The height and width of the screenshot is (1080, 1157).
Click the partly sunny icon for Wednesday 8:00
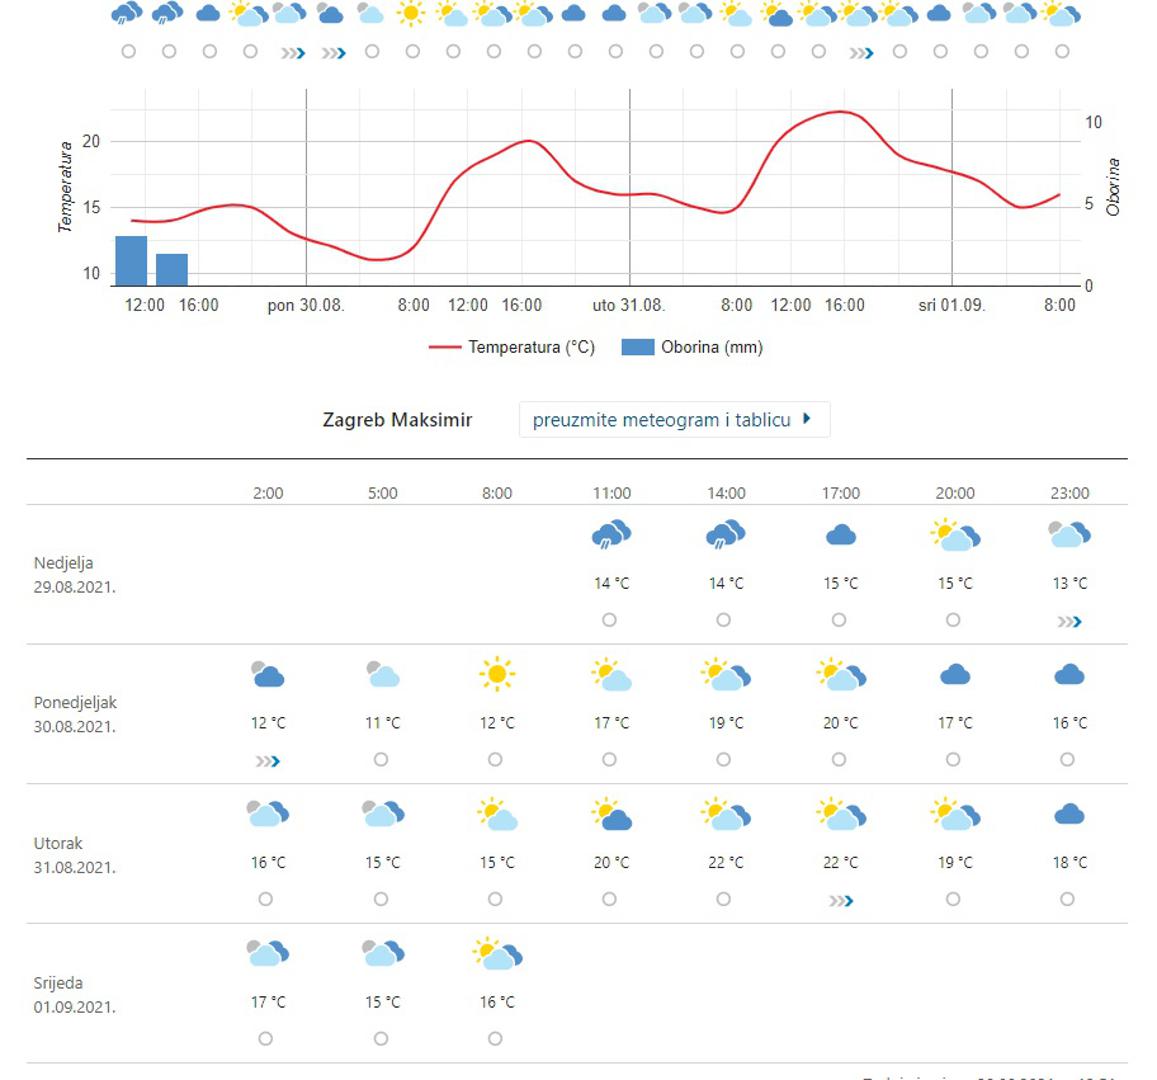[x=497, y=954]
